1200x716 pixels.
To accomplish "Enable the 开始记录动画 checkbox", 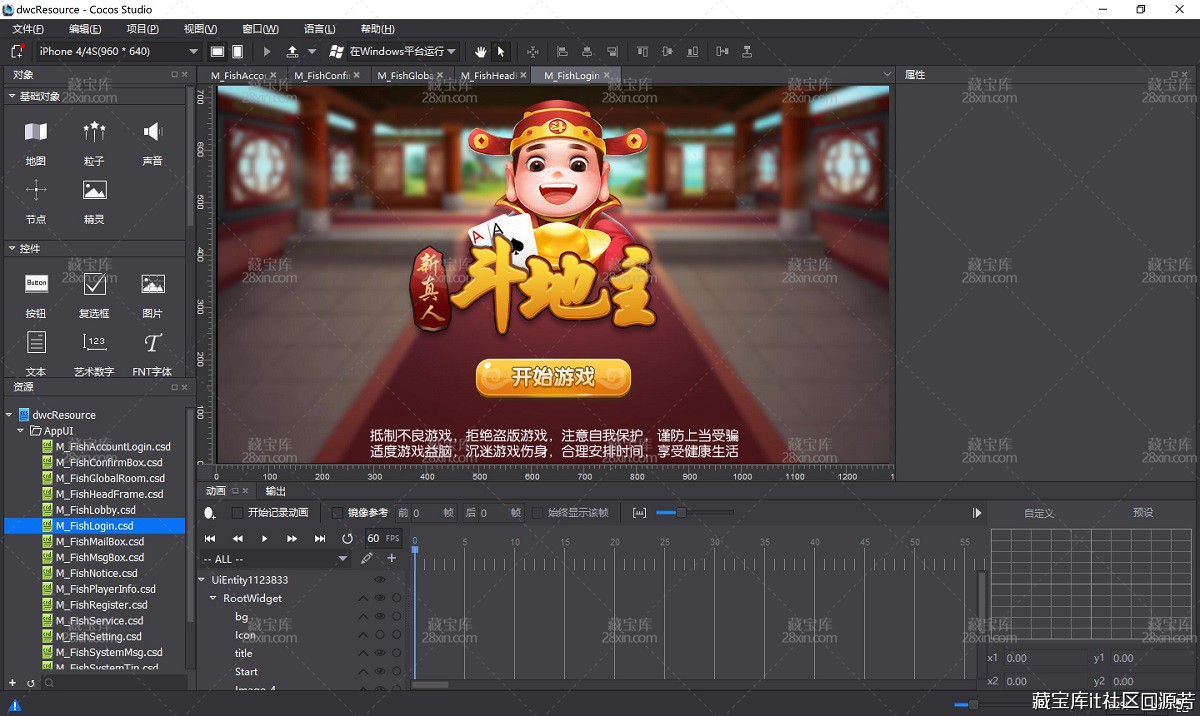I will click(x=237, y=512).
